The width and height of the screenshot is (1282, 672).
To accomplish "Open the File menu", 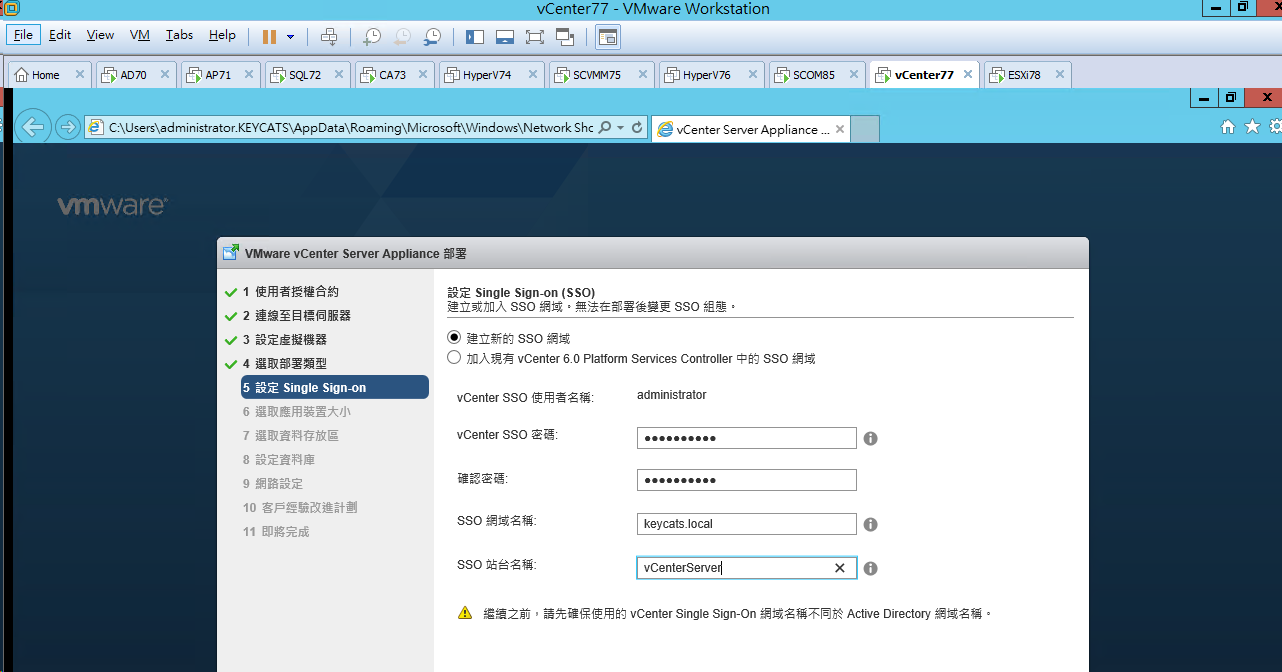I will 23,35.
